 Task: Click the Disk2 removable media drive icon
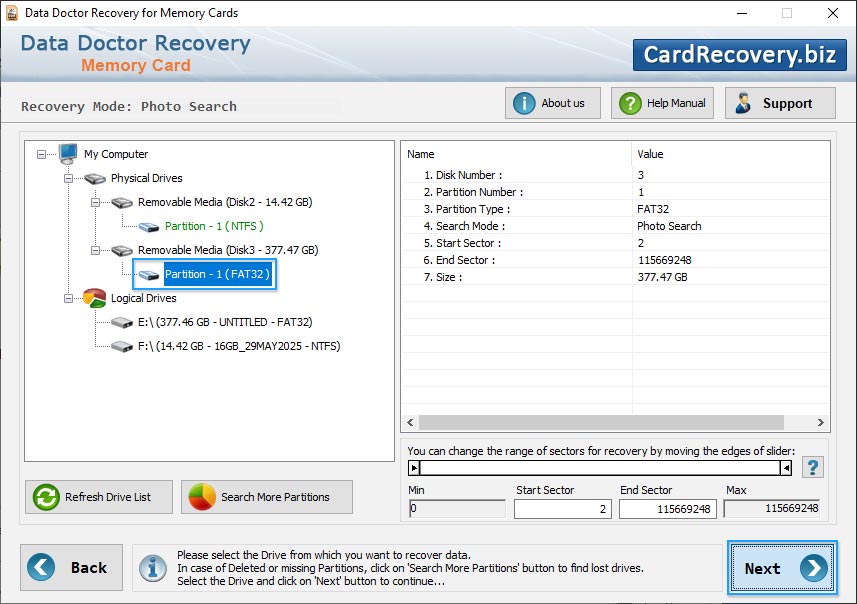(x=122, y=202)
